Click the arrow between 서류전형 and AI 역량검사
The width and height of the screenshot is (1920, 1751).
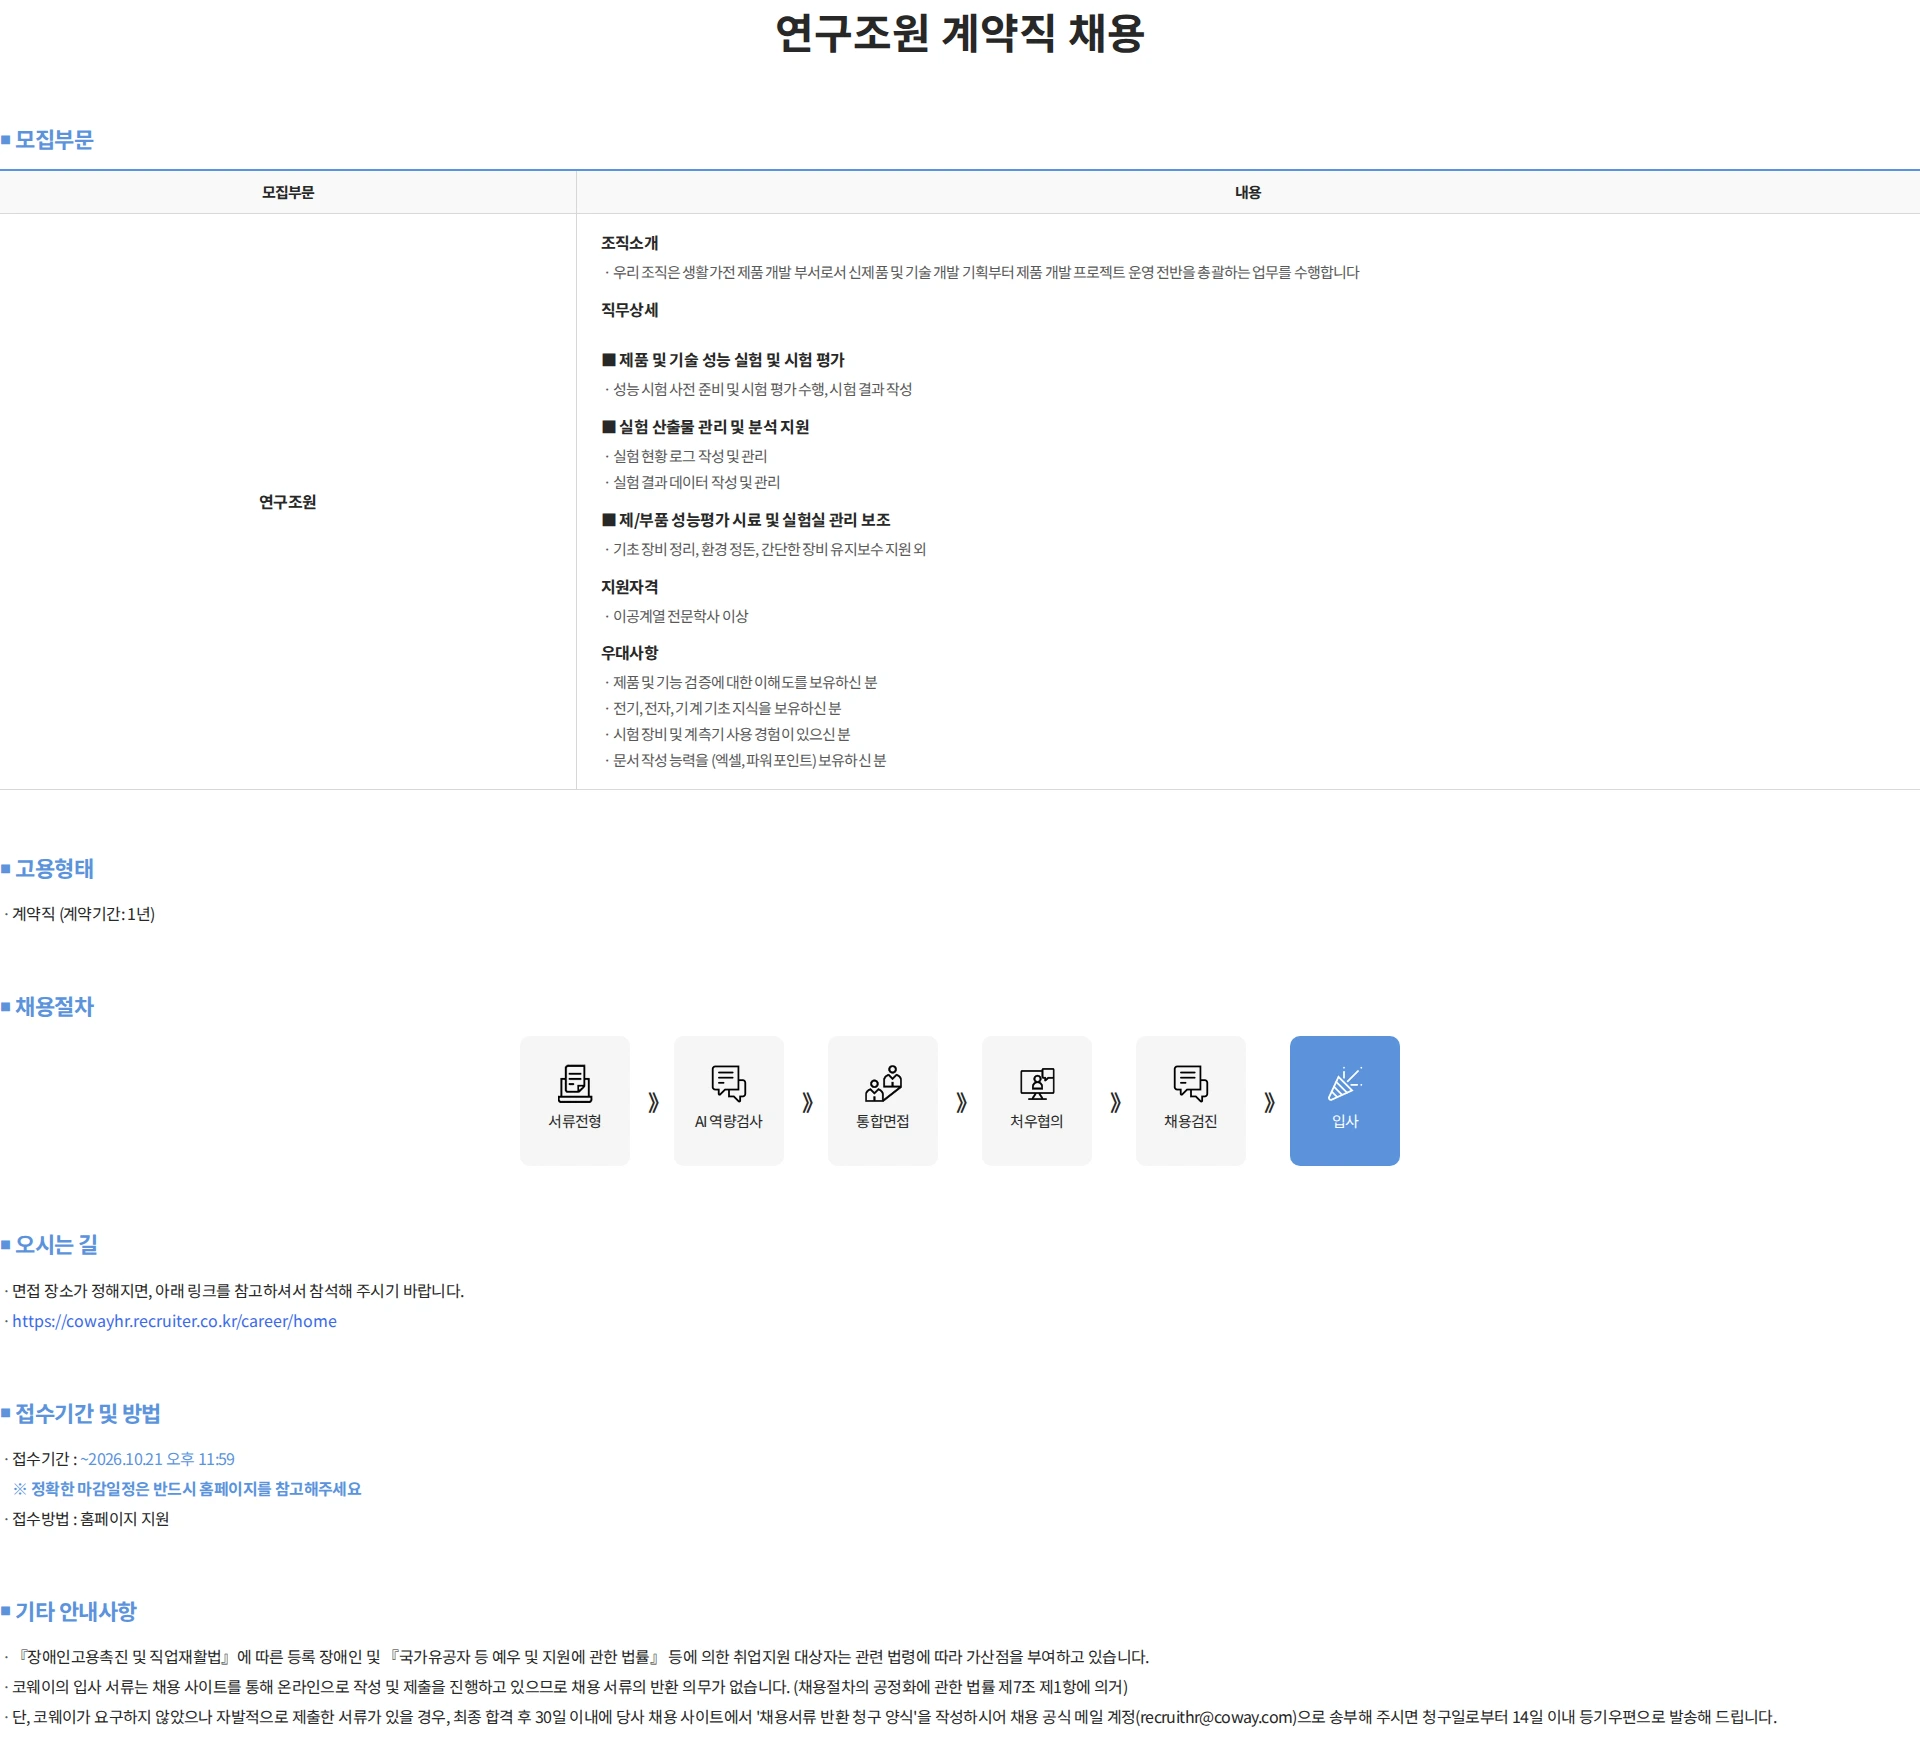(x=653, y=1102)
